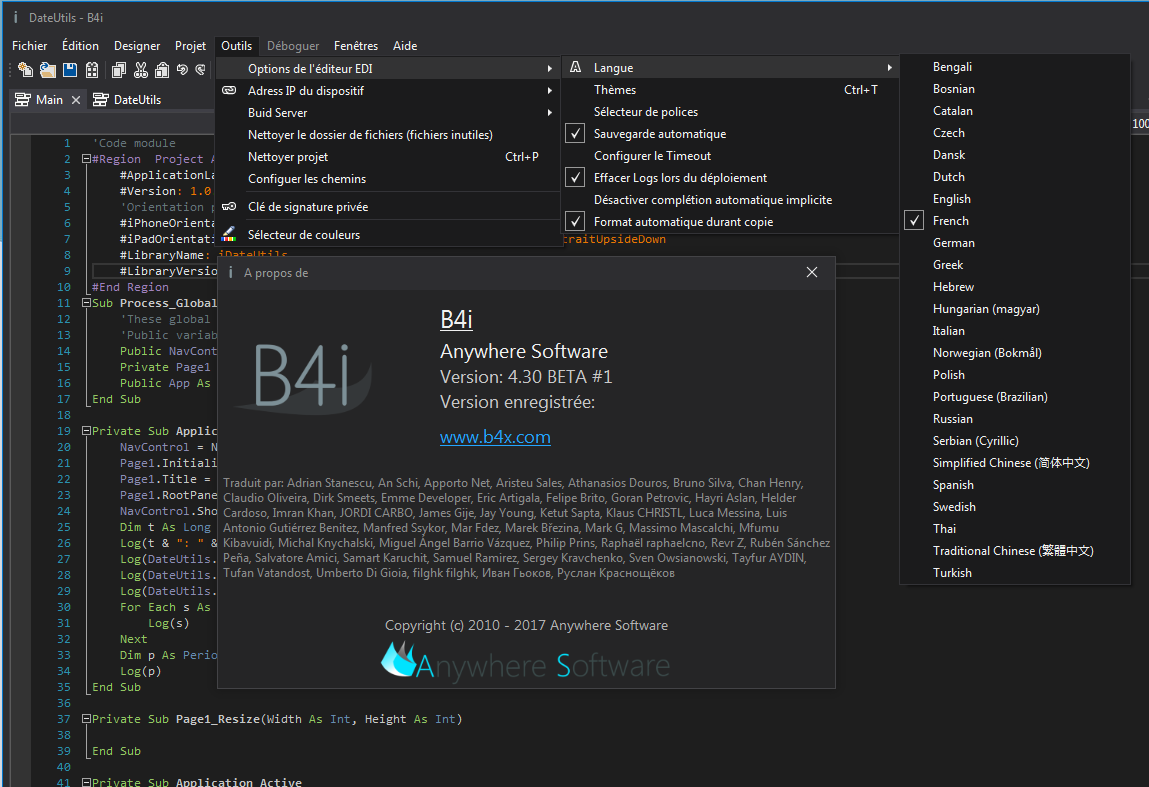Screen dimensions: 1149x787
Task: Choose Nettoyer le dossier de fichiers
Action: [x=388, y=134]
